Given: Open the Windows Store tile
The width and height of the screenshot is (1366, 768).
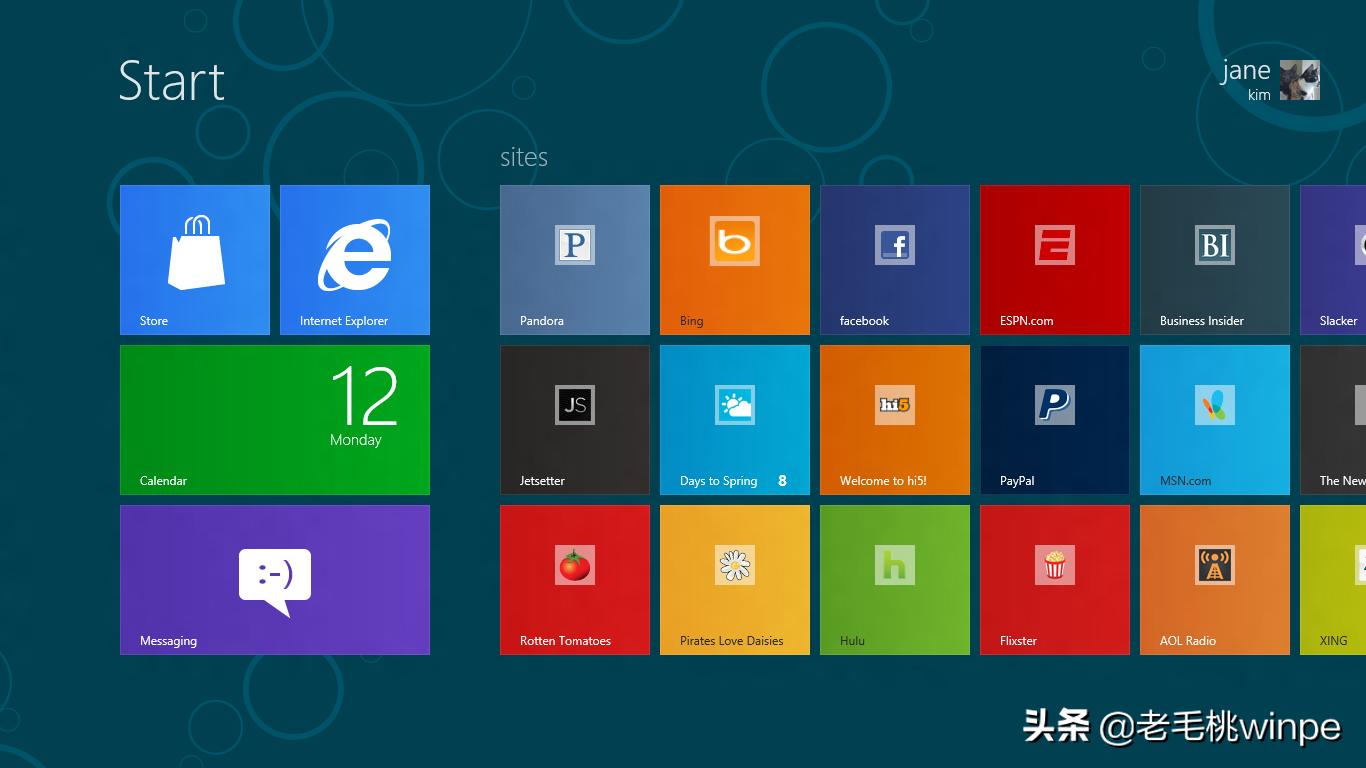Looking at the screenshot, I should coord(194,259).
